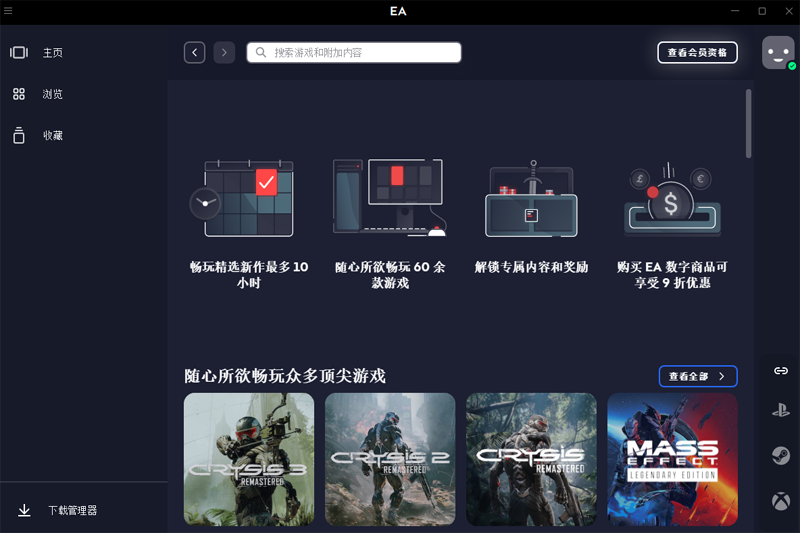This screenshot has height=533, width=800.
Task: Open the Steam connection icon
Action: tap(780, 456)
